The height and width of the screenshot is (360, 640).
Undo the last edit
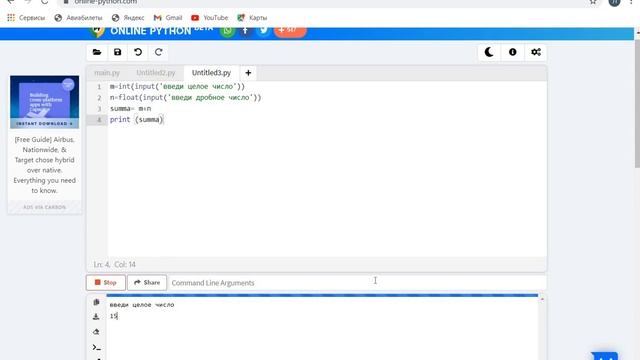click(138, 52)
